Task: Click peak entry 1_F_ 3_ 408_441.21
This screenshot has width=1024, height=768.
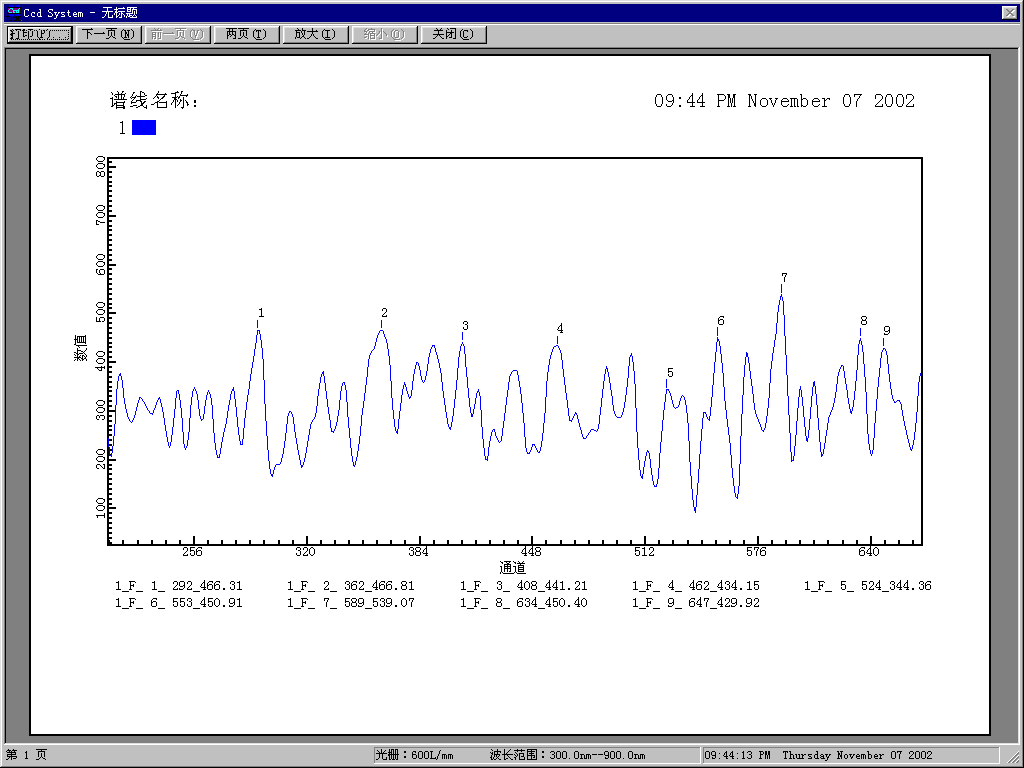Action: (x=524, y=586)
